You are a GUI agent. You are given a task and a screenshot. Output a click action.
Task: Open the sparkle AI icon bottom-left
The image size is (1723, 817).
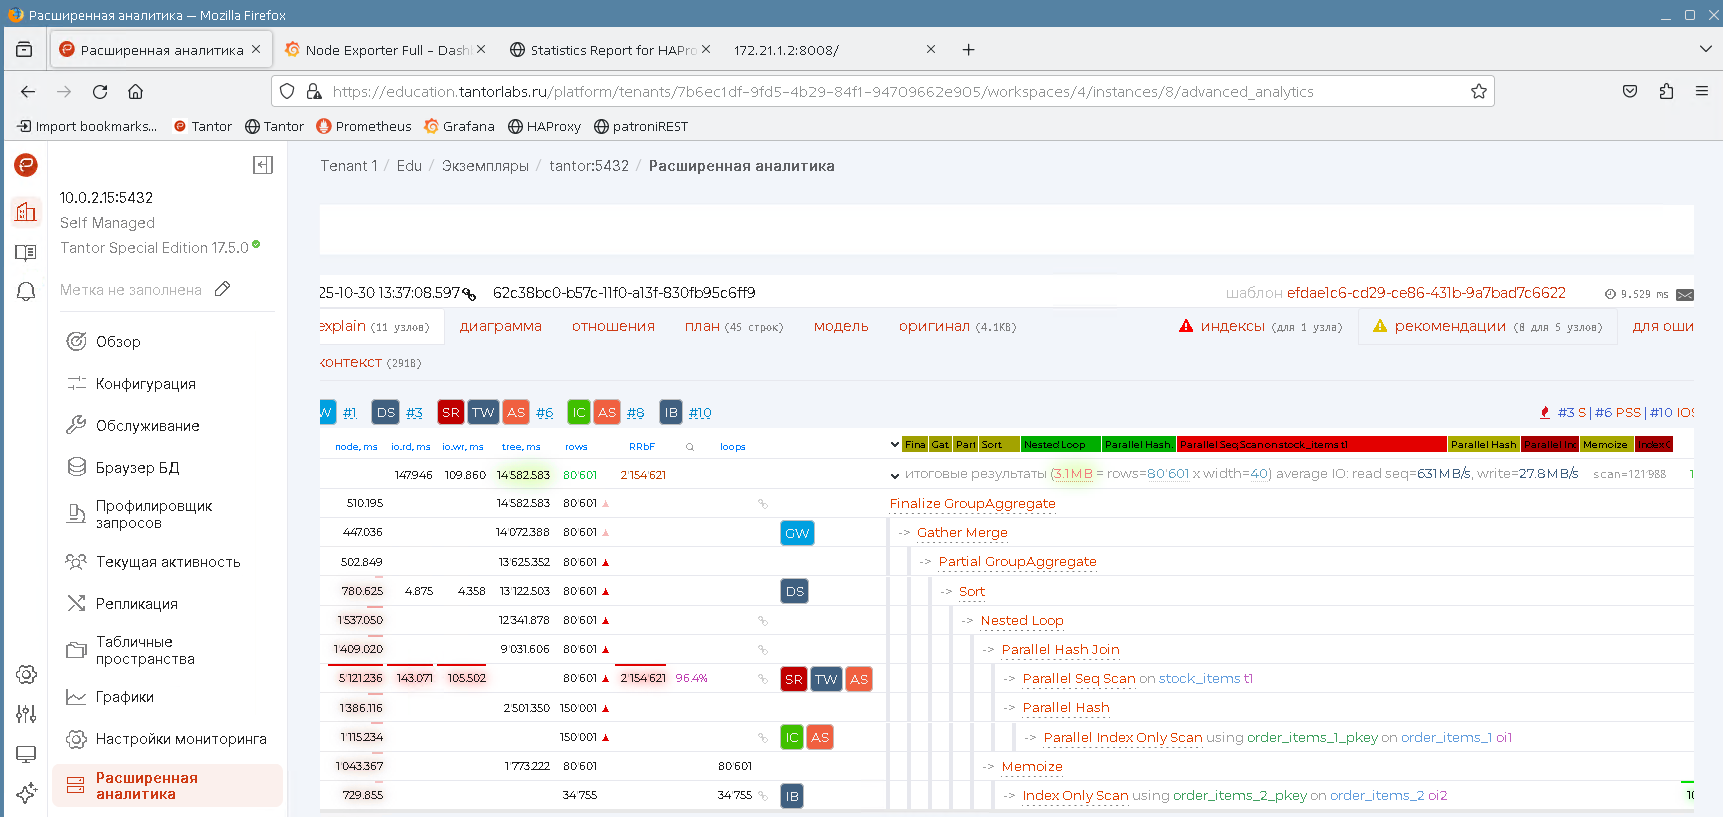(26, 793)
